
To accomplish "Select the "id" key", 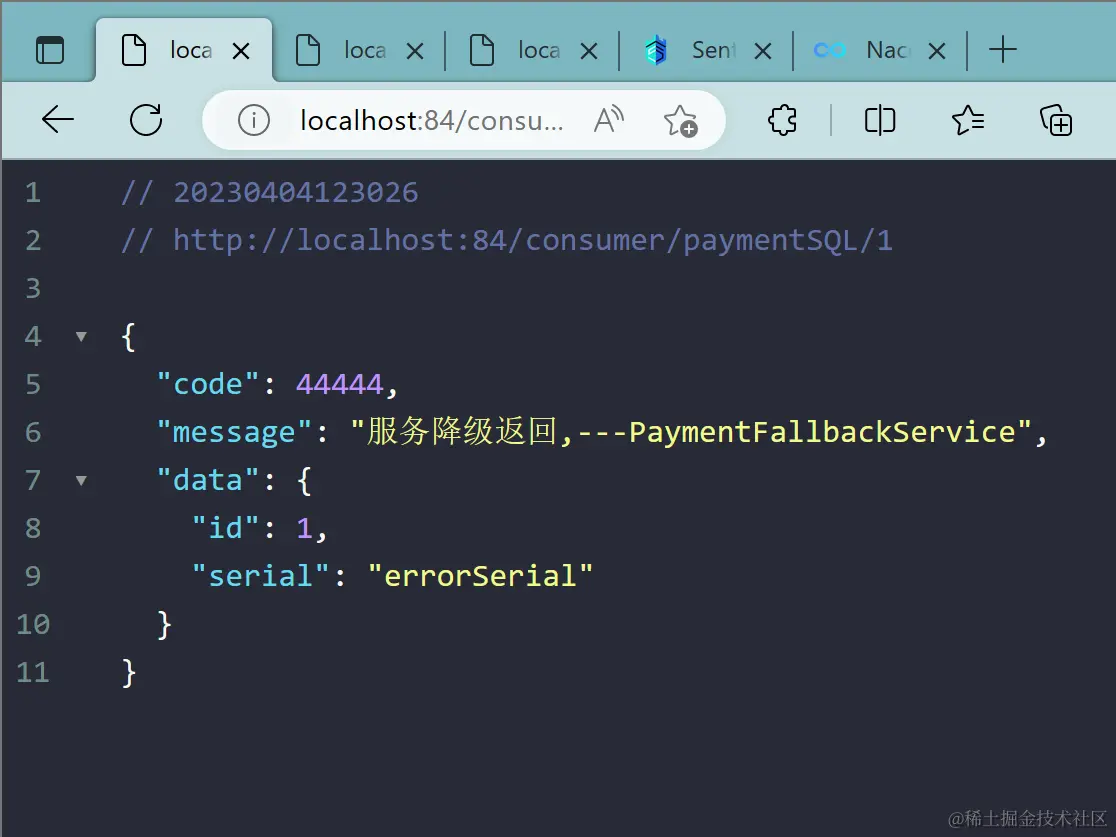I will [x=225, y=528].
